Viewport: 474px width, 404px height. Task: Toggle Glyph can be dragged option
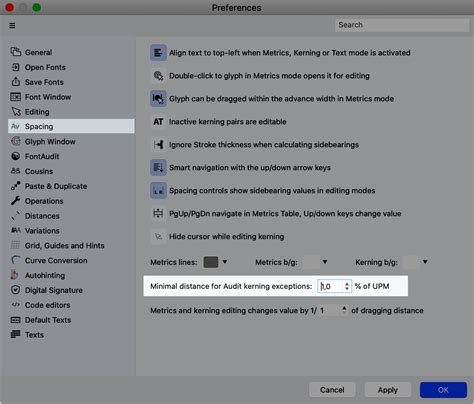click(x=158, y=99)
